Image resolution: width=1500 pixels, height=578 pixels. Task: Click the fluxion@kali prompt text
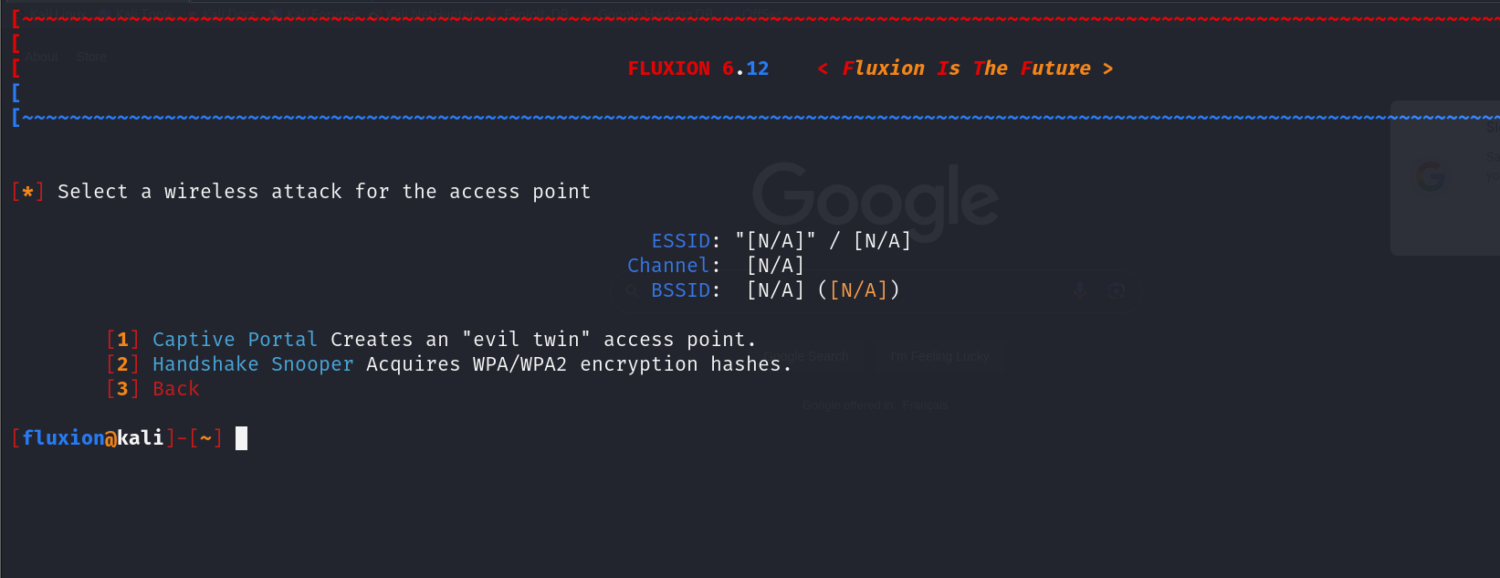coord(93,438)
